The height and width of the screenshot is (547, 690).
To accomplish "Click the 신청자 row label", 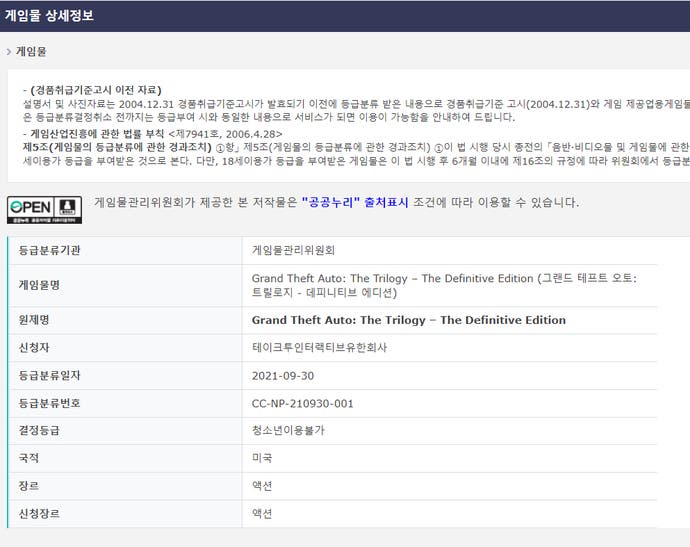I will point(33,348).
